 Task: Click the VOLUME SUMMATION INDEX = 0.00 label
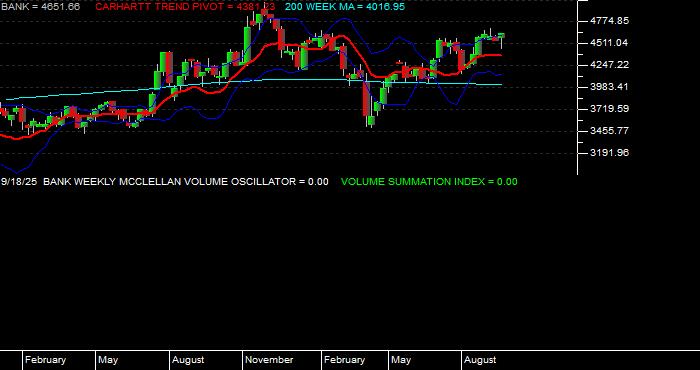pos(429,182)
